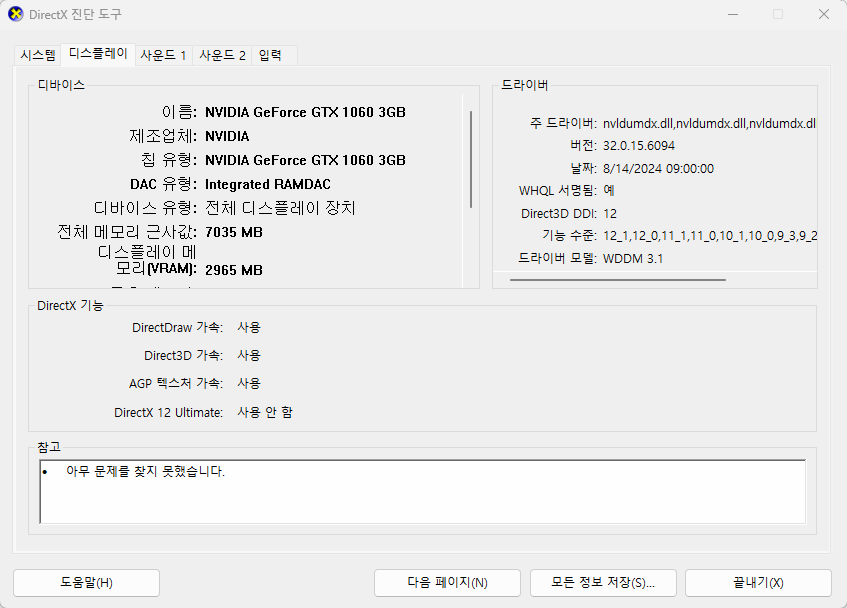Click DirectX 12 Ultimate value 사용 안 함
This screenshot has height=608, width=847.
click(265, 413)
